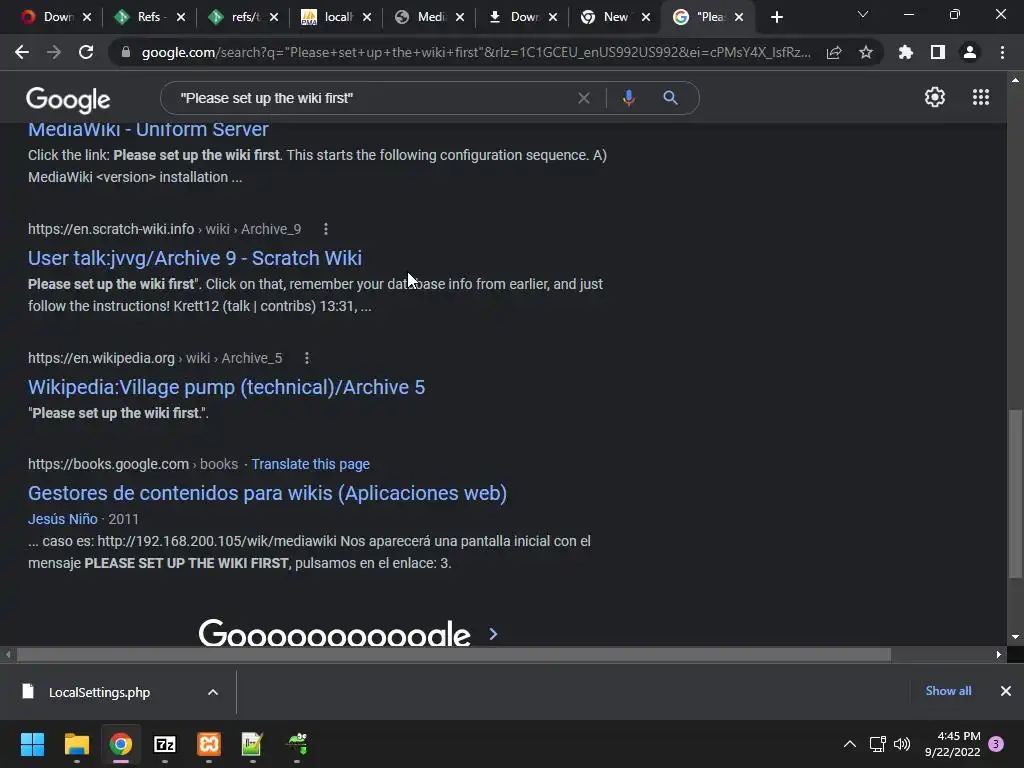This screenshot has height=768, width=1024.
Task: Click the browser forward arrow
Action: click(x=54, y=52)
